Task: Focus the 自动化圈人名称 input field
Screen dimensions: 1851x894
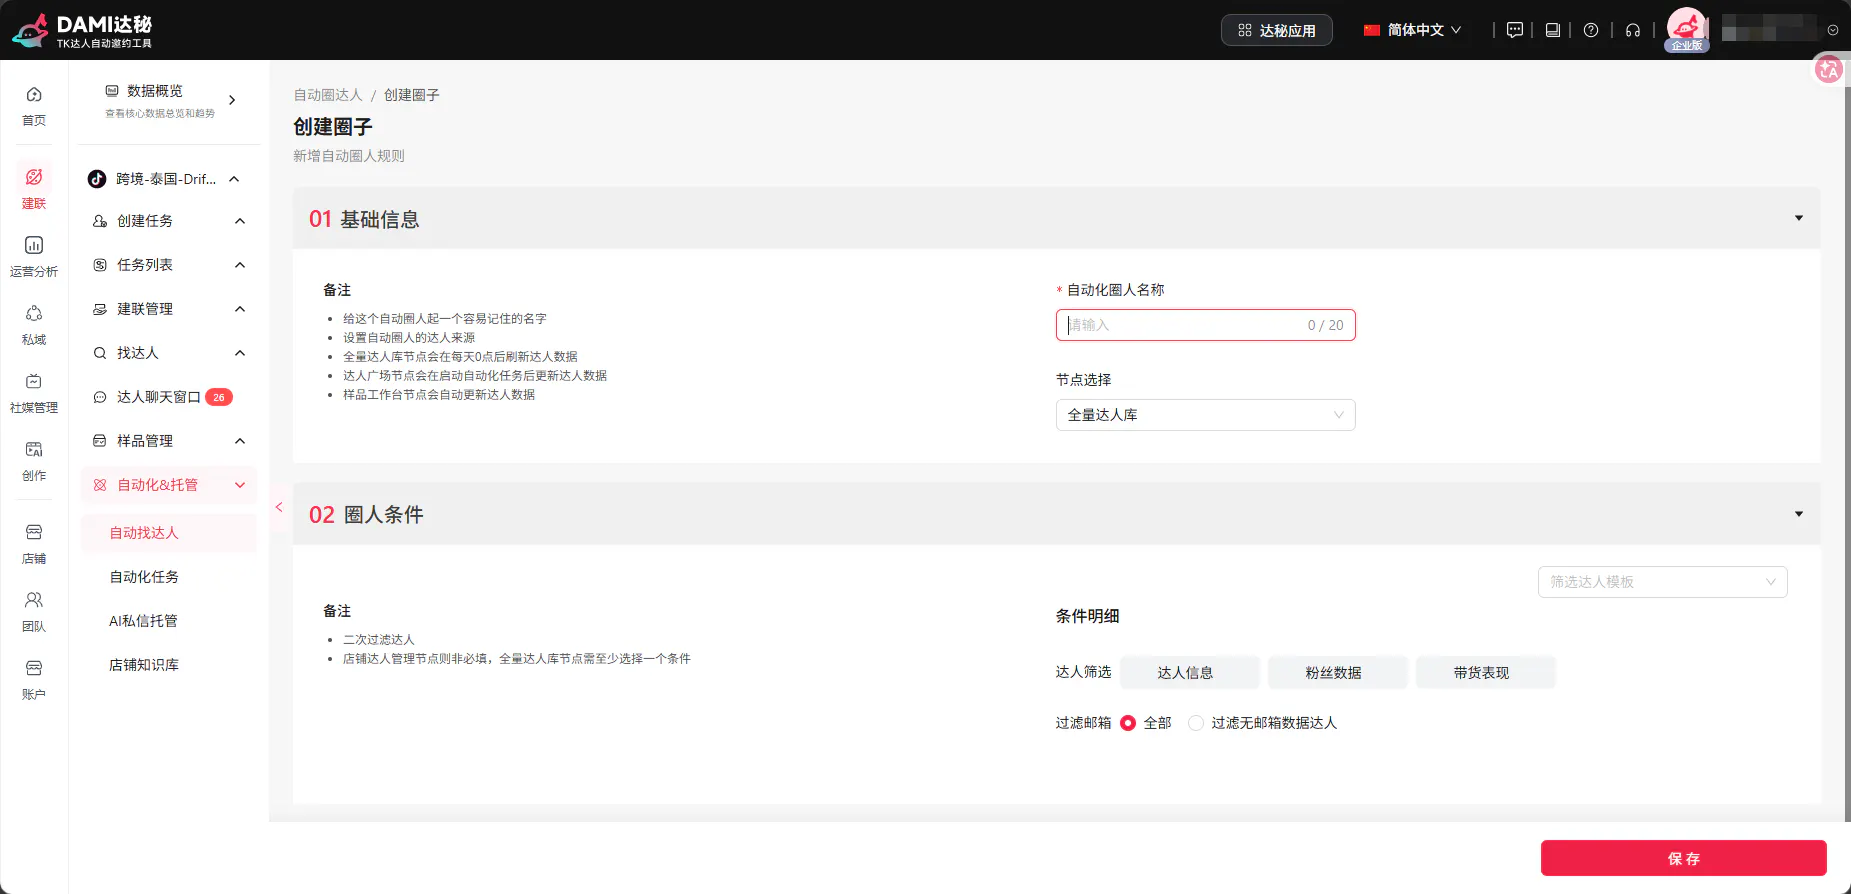Action: (1206, 325)
